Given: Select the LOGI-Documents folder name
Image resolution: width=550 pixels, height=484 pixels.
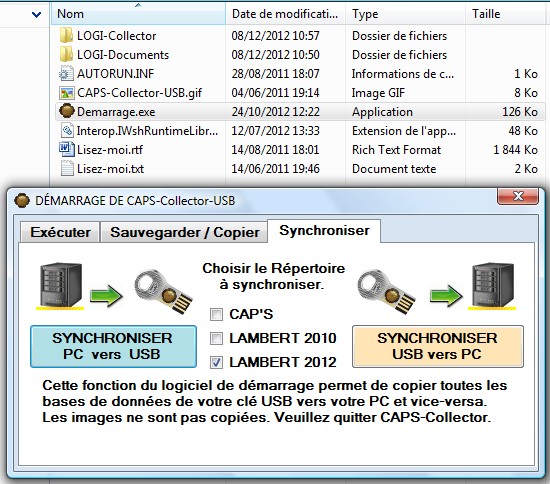Looking at the screenshot, I should pos(123,55).
